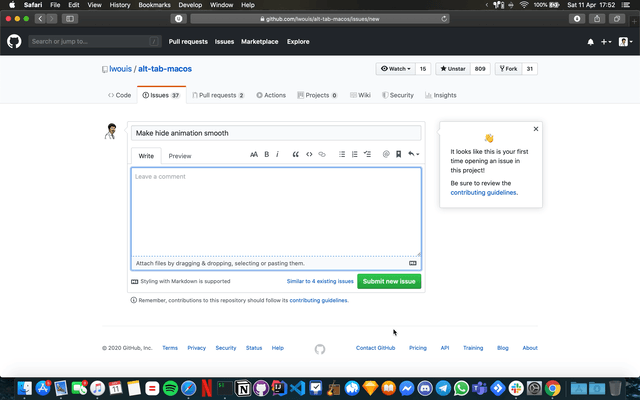Open contributing guidelines link below the form

tap(318, 300)
